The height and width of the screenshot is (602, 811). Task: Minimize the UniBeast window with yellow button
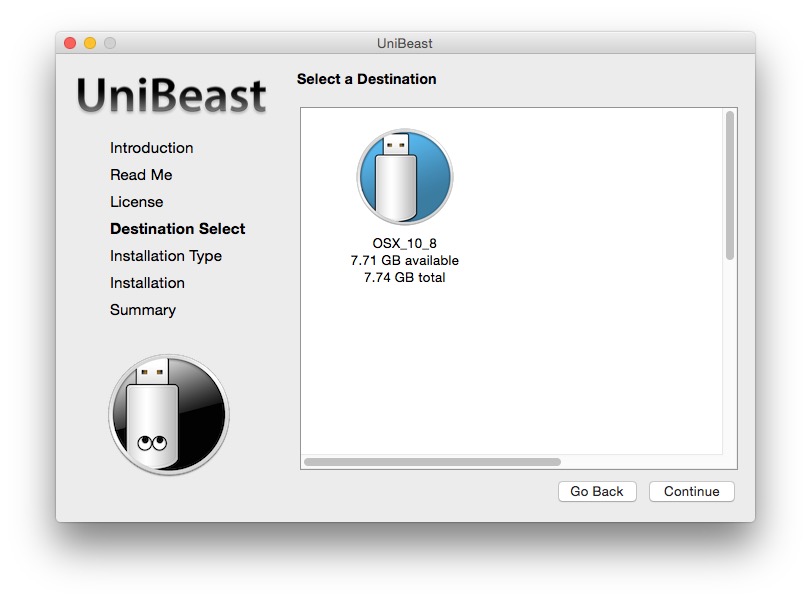90,43
